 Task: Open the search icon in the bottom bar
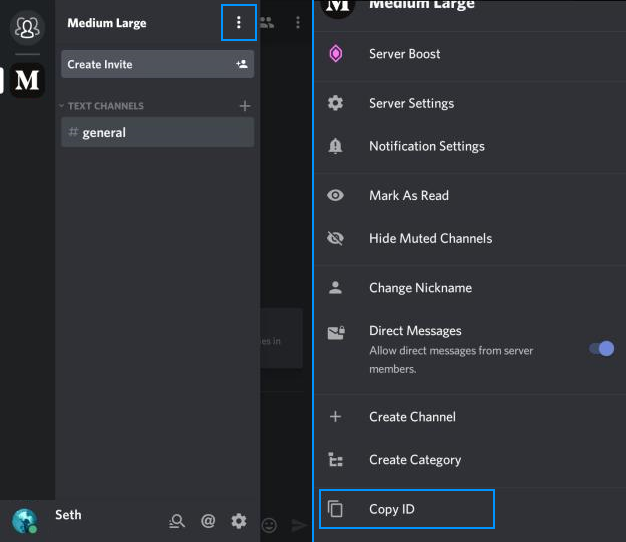[x=177, y=521]
